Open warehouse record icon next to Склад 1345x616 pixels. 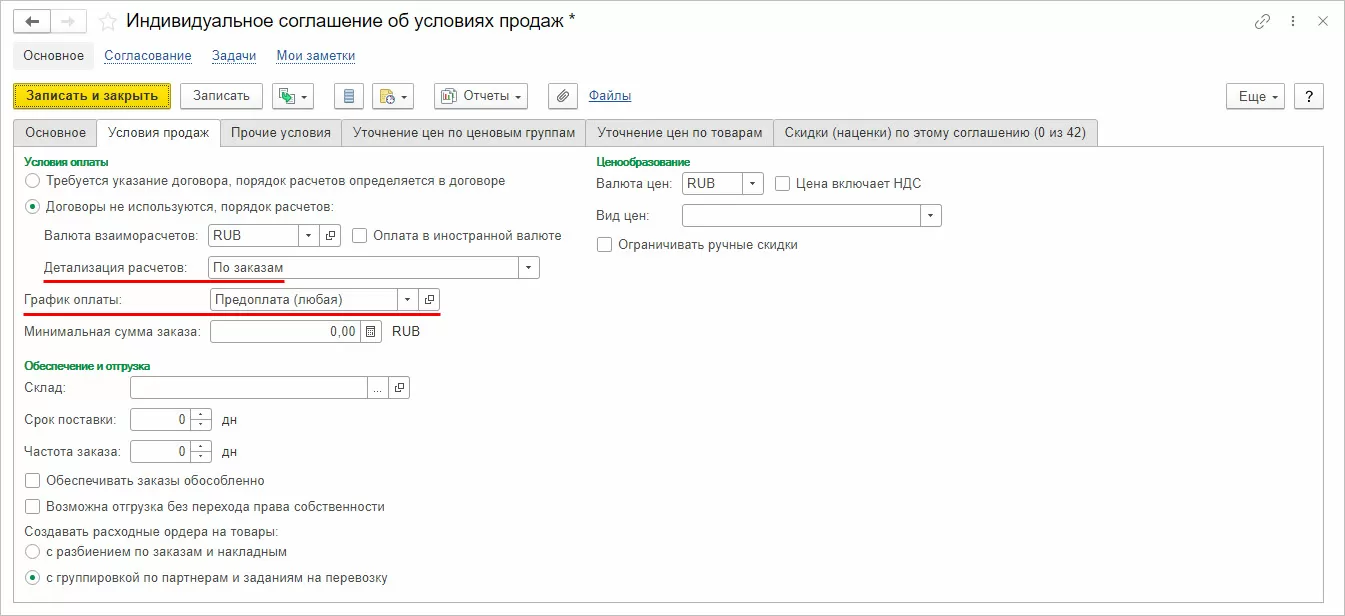pyautogui.click(x=399, y=388)
